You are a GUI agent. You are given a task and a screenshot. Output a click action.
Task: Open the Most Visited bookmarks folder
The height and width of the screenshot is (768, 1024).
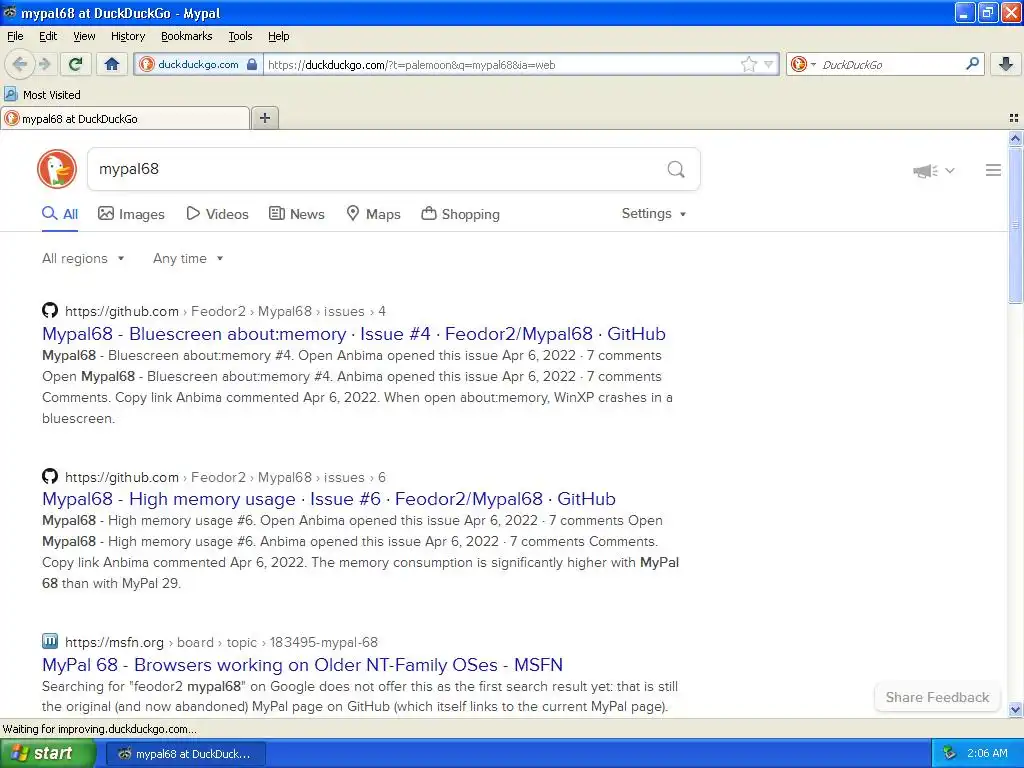tap(42, 95)
